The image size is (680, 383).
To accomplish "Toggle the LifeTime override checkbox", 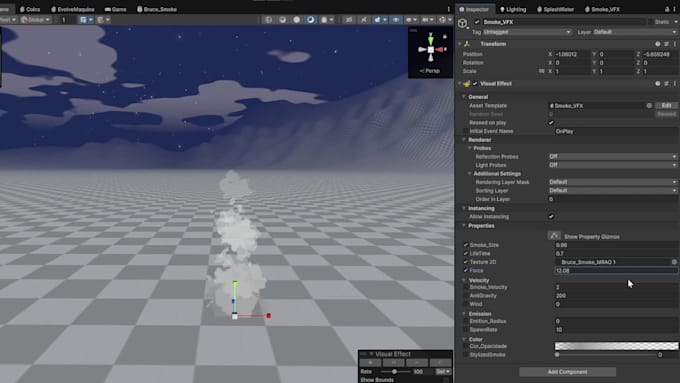I will pyautogui.click(x=466, y=254).
